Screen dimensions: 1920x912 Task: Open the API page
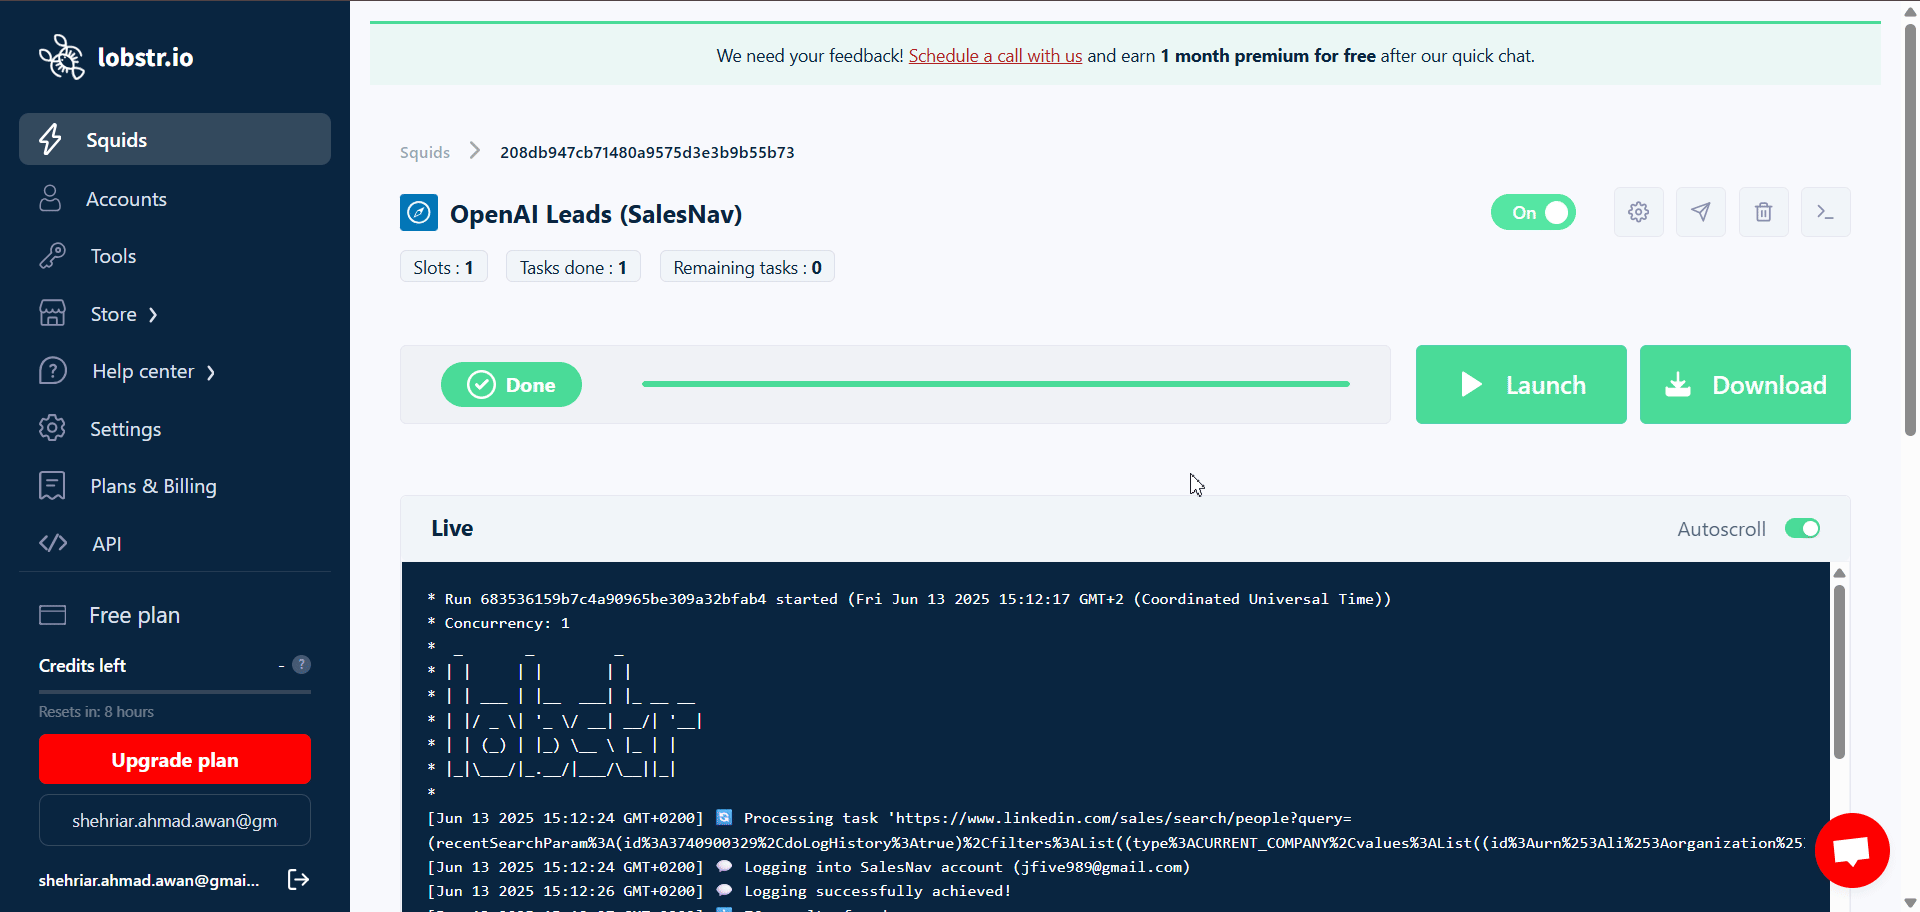click(x=107, y=544)
